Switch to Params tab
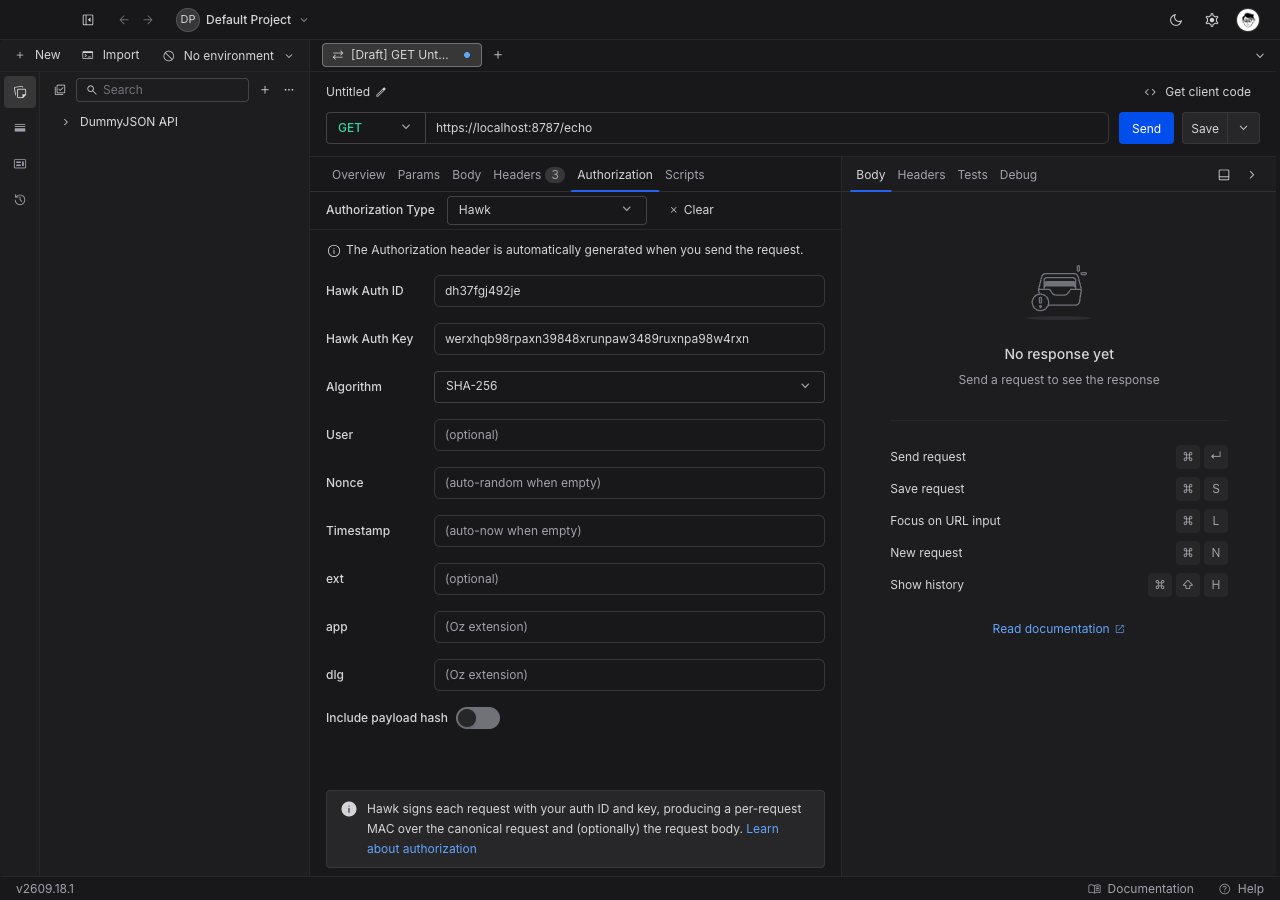 coord(418,175)
